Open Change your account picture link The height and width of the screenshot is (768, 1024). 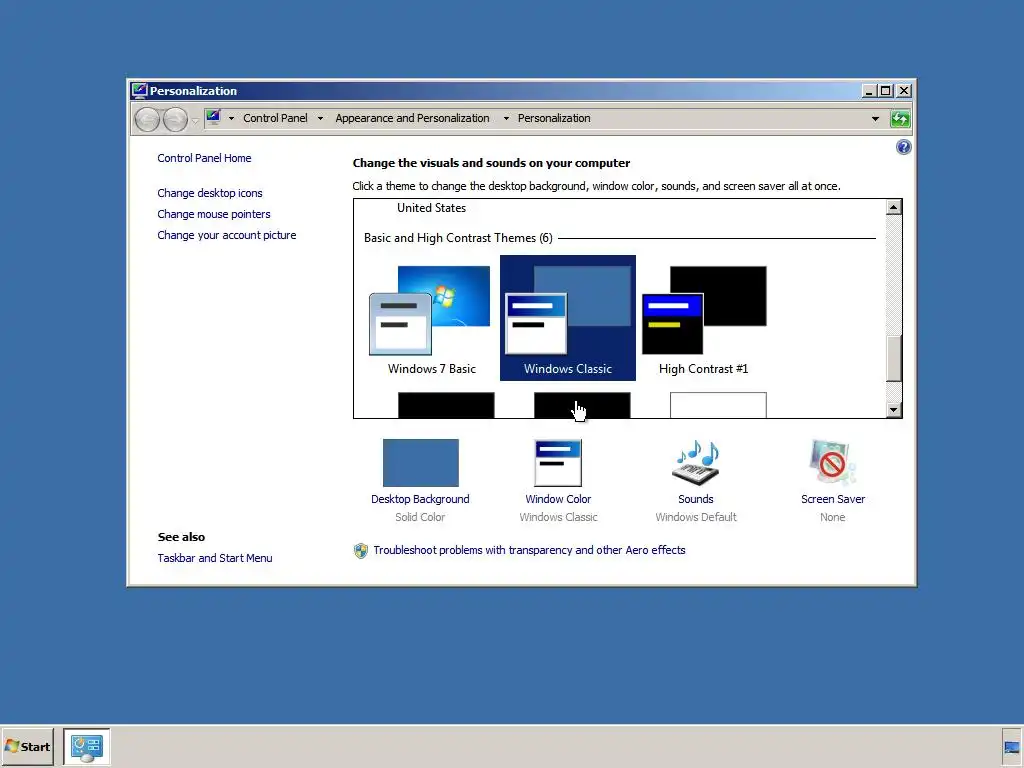227,235
